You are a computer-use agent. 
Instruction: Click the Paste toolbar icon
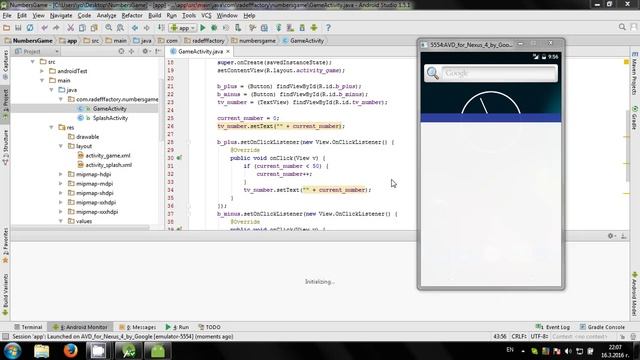pyautogui.click(x=94, y=28)
